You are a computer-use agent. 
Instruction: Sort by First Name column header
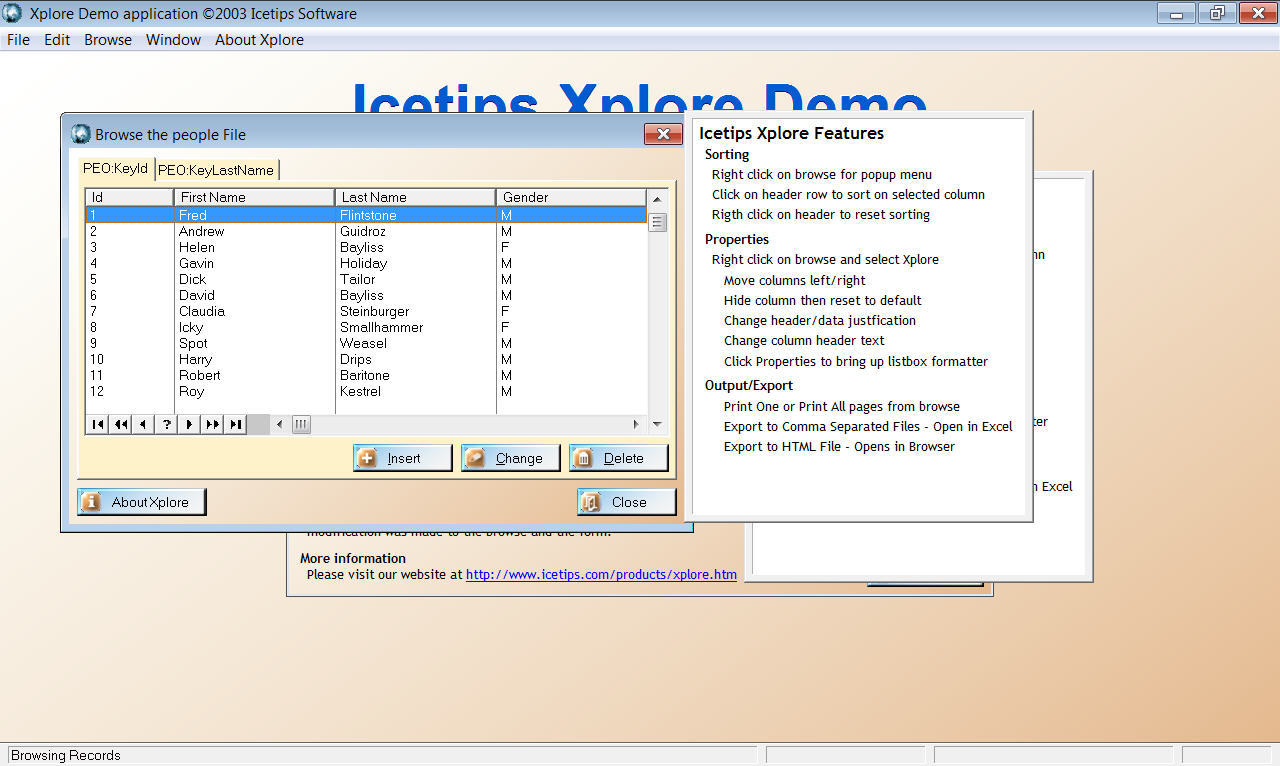pos(255,197)
